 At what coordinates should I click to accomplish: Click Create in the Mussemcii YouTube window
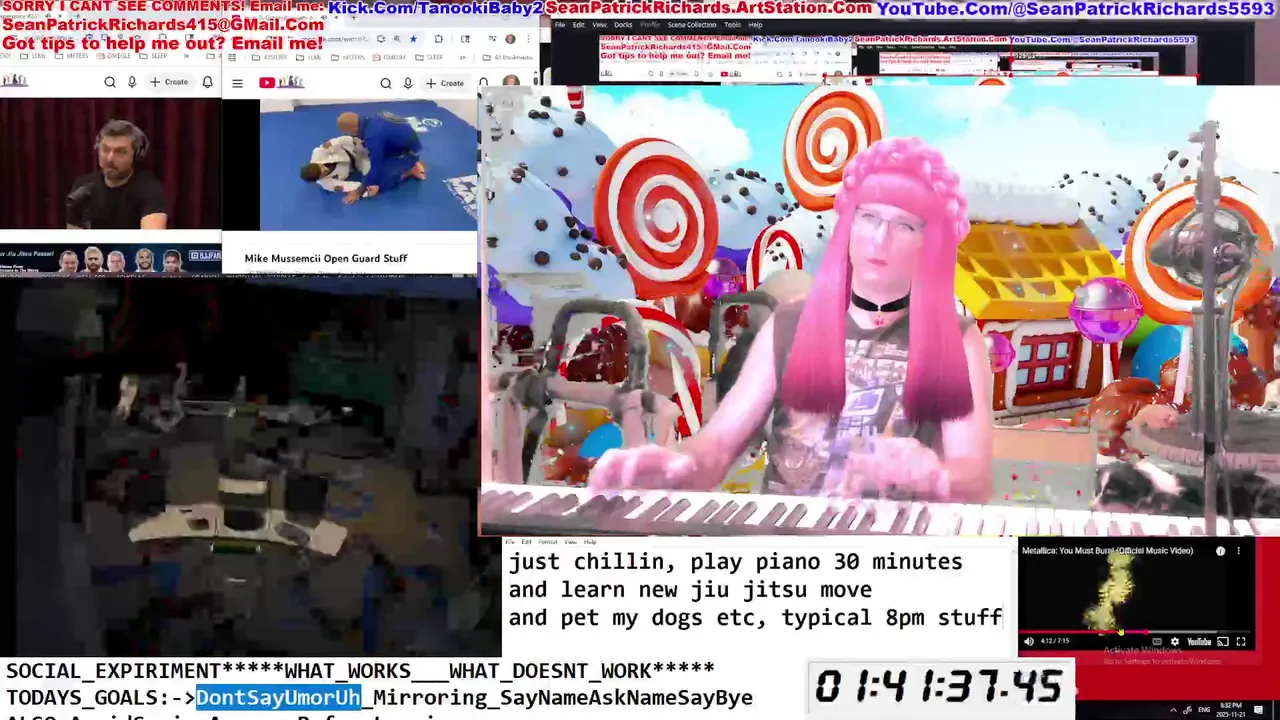click(445, 83)
